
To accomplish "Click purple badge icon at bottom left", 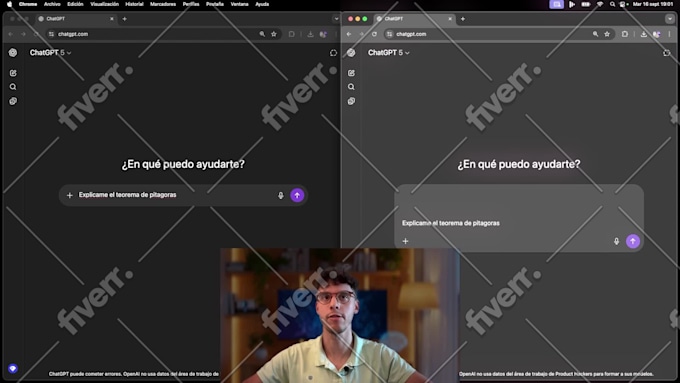I will click(x=13, y=369).
